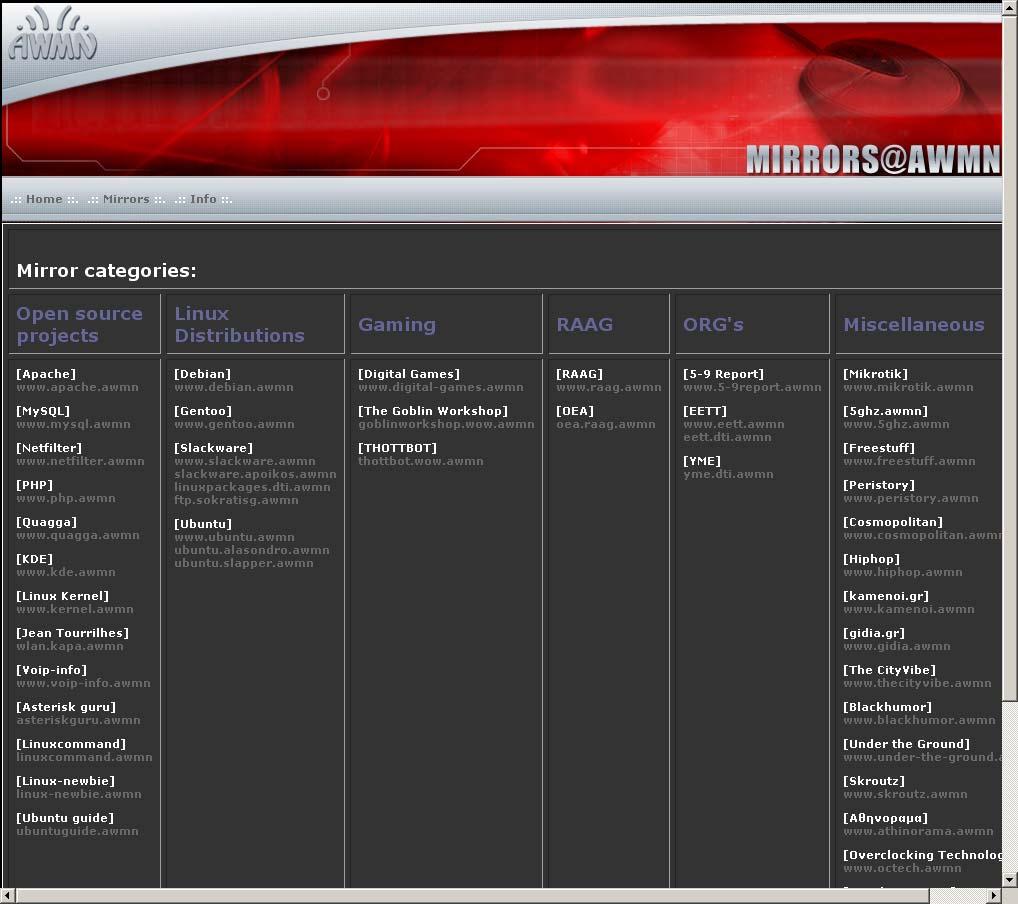Visit ftp.sokratisg.awmn mirror
The width and height of the screenshot is (1018, 904).
tap(236, 500)
